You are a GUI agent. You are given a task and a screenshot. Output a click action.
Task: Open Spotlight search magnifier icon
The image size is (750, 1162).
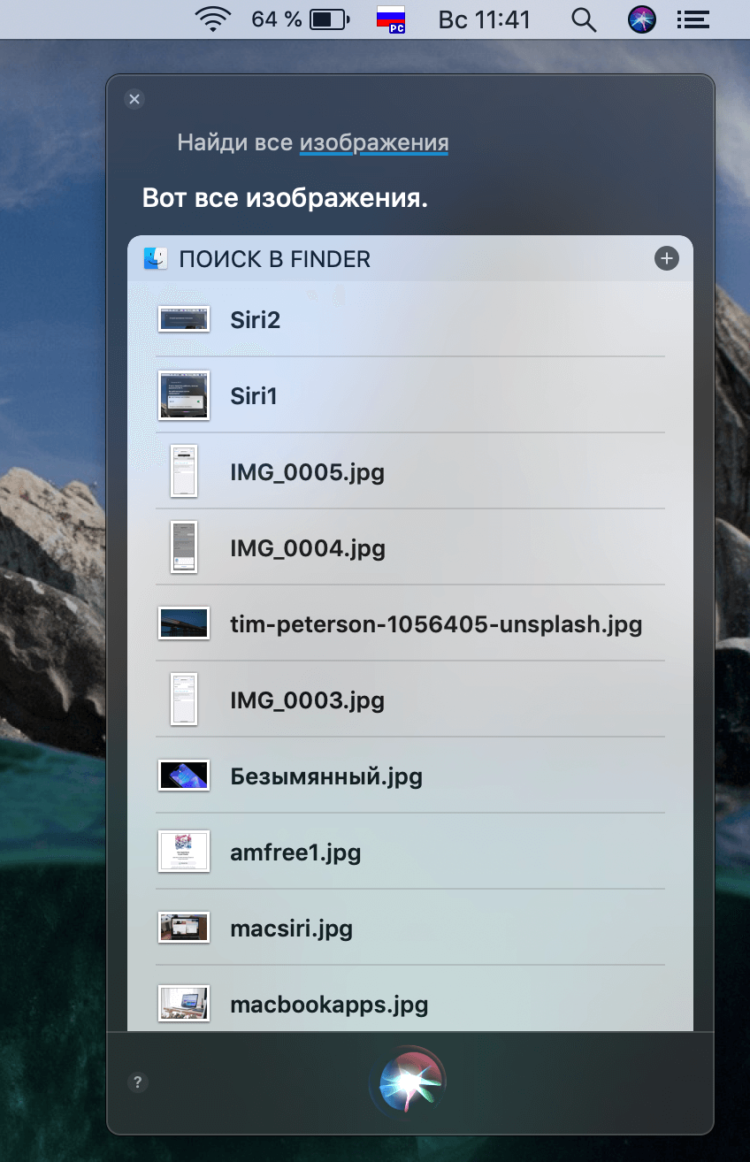pos(584,20)
